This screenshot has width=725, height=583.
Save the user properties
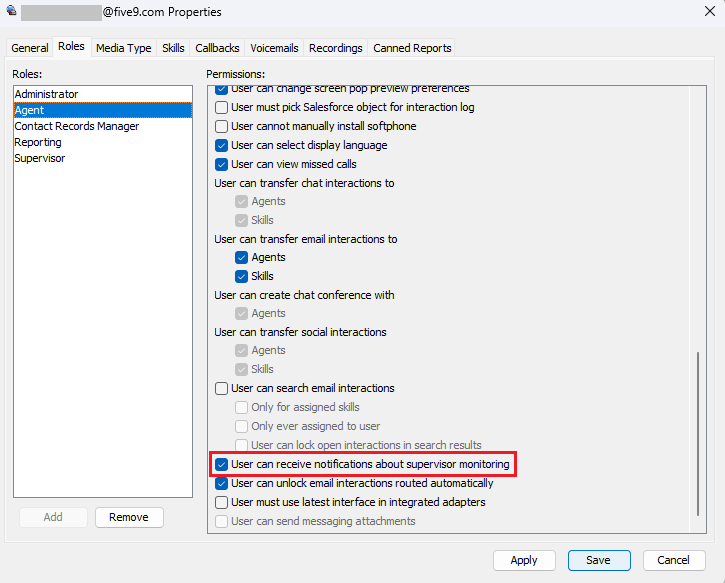[599, 560]
